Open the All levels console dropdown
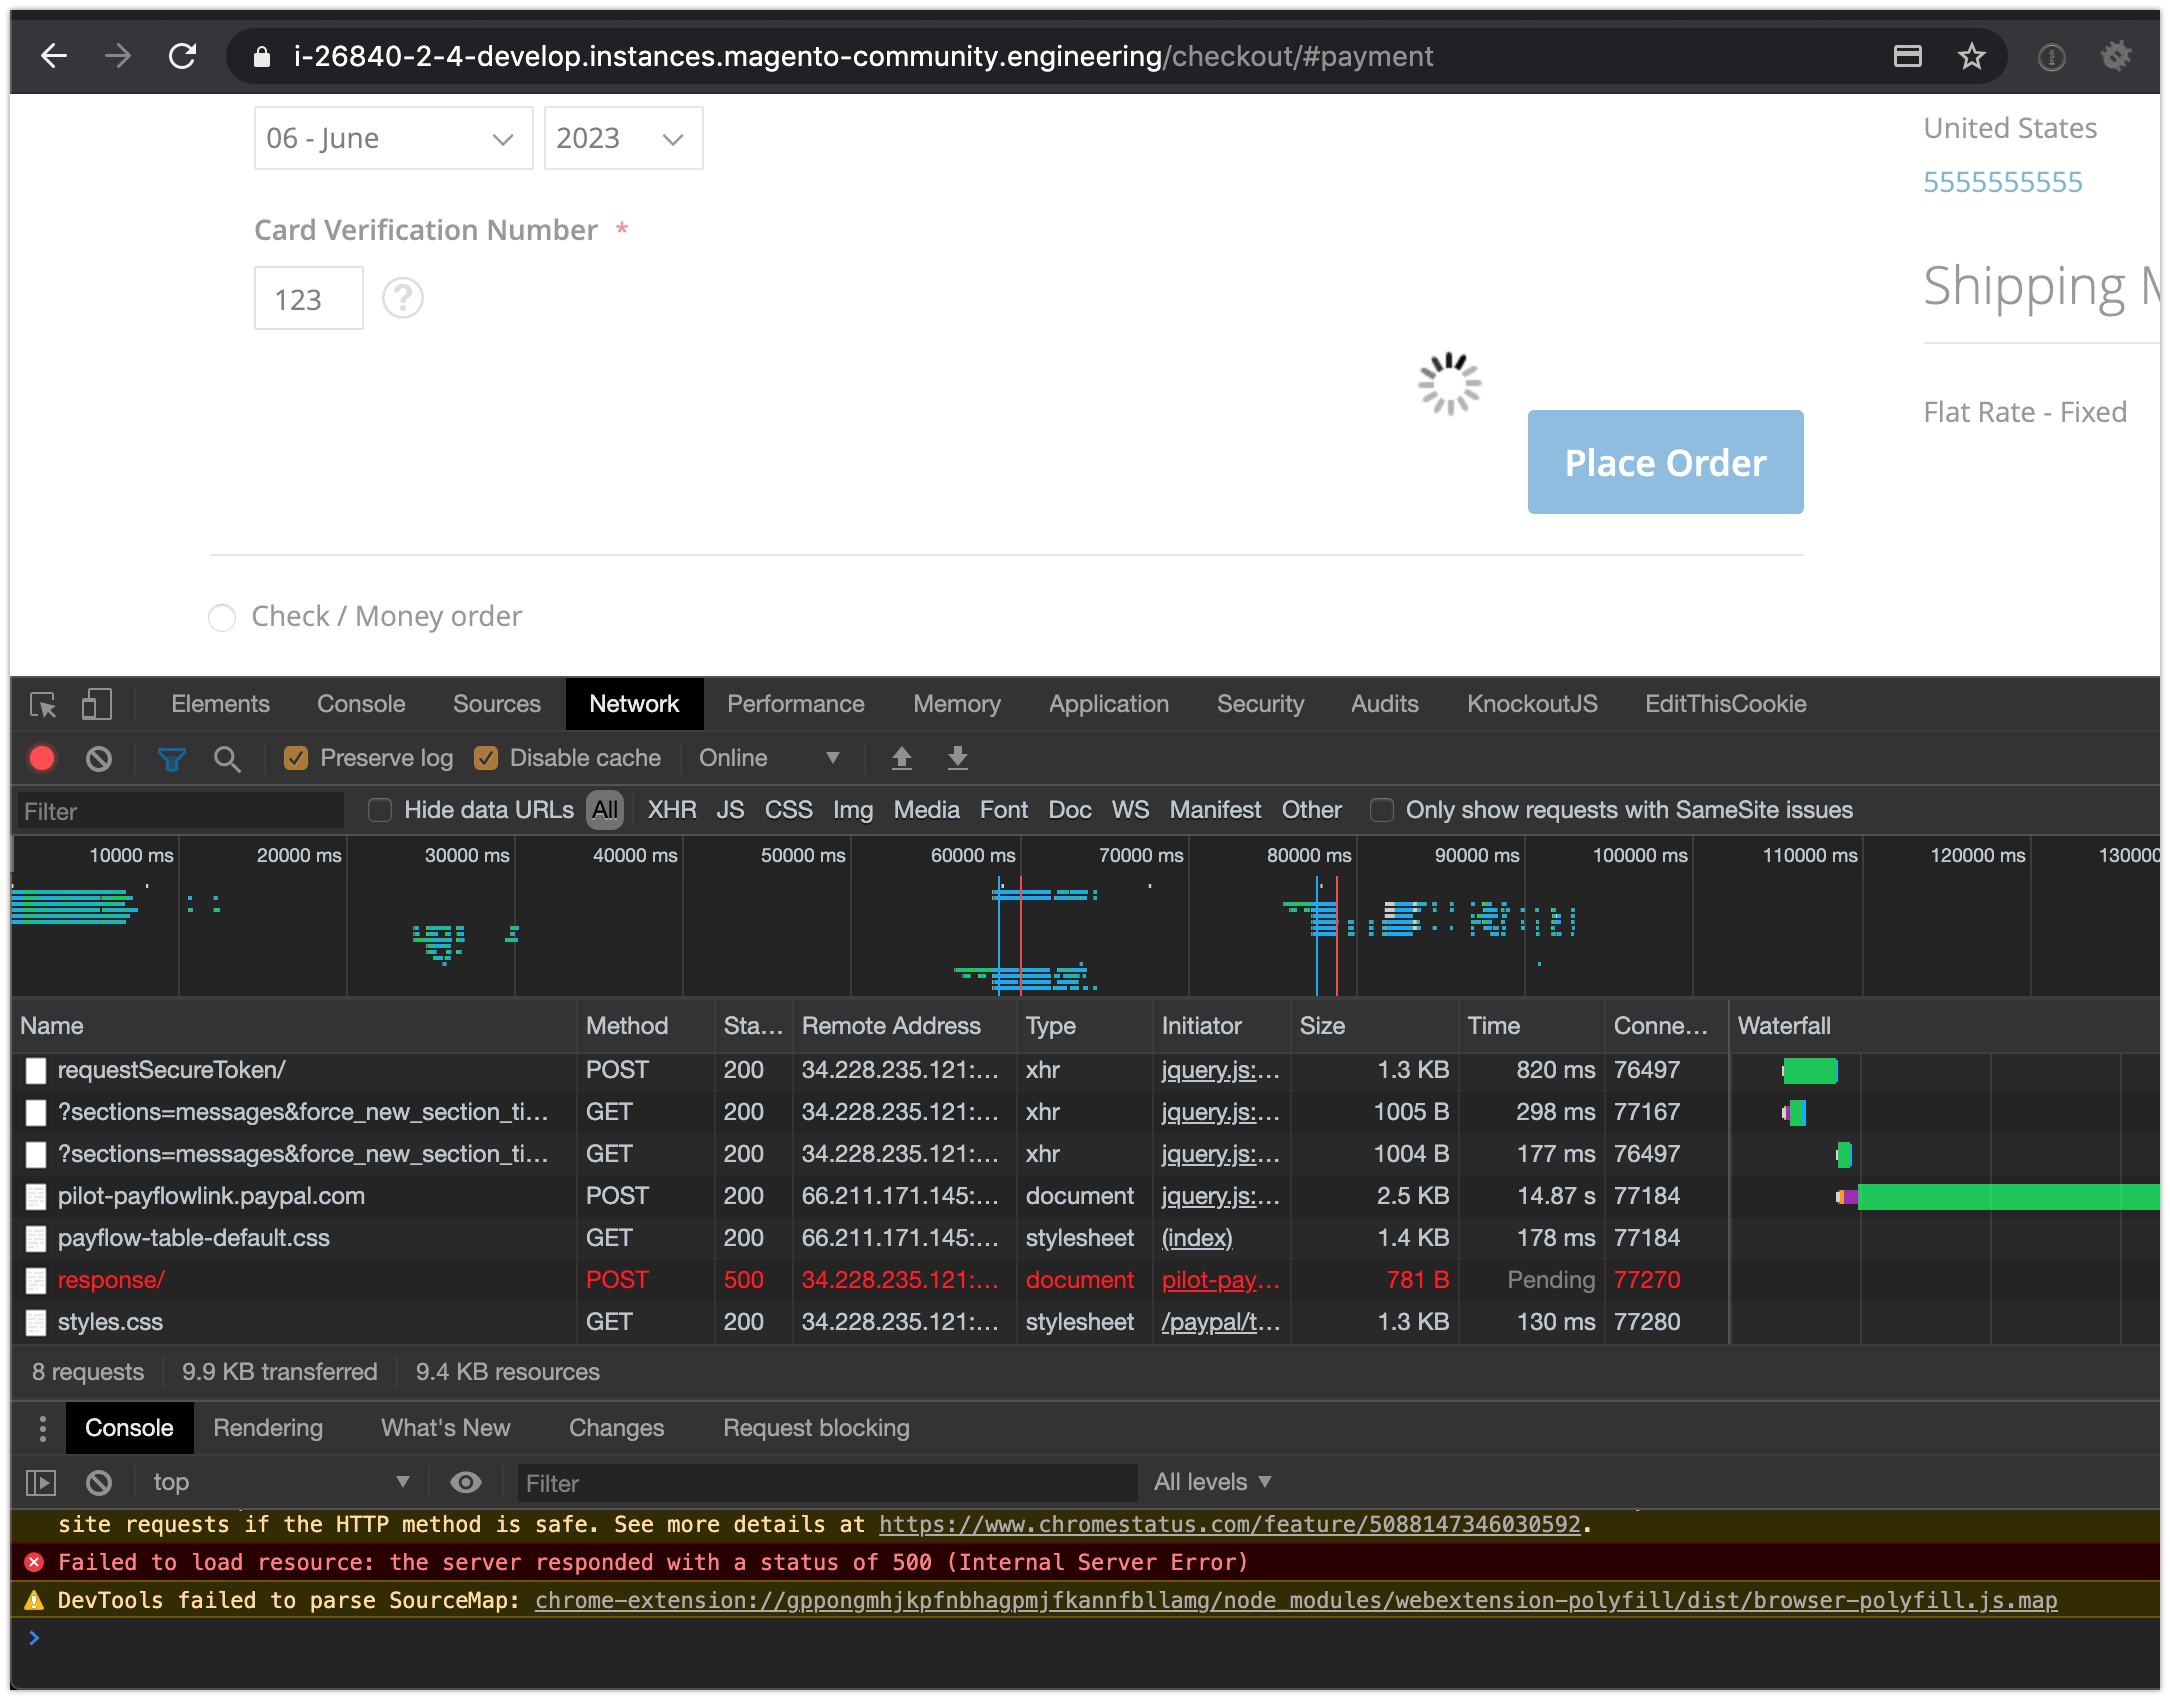Viewport: 2170px width, 1700px height. click(x=1212, y=1482)
